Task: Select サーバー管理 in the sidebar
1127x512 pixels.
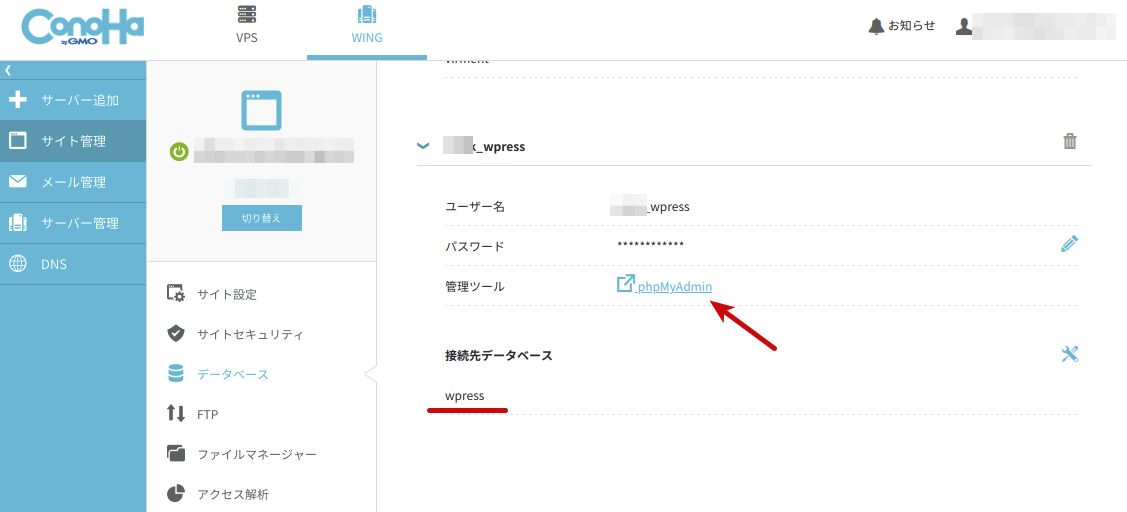Action: pyautogui.click(x=73, y=223)
